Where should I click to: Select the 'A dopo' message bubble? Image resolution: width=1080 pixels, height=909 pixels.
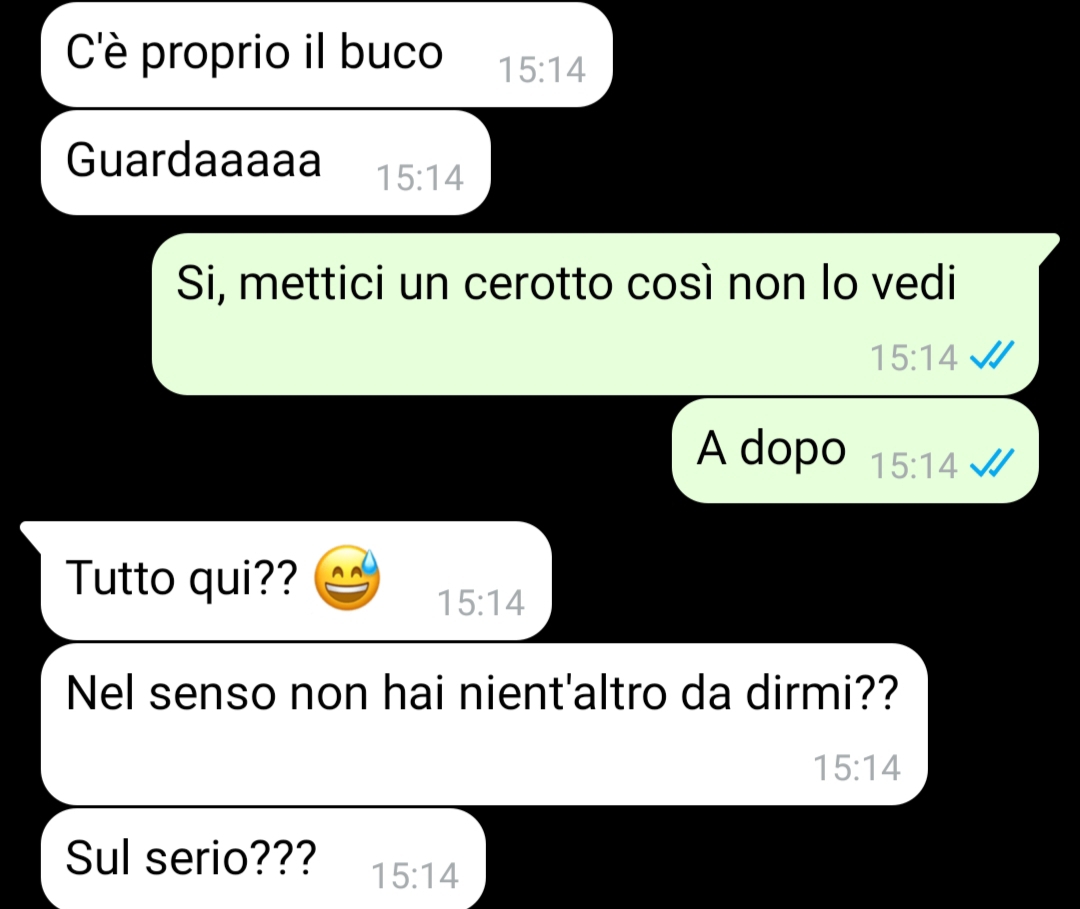coord(855,450)
